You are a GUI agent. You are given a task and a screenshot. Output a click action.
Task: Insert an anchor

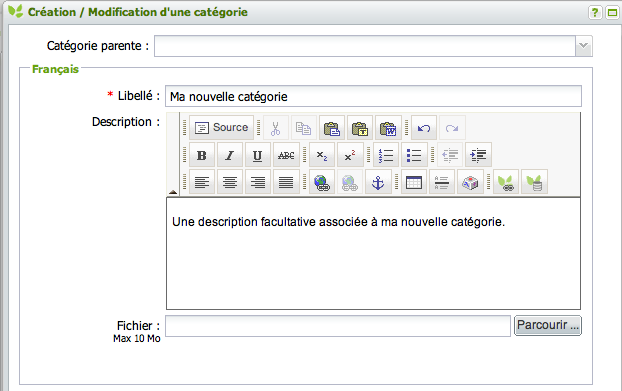[378, 182]
